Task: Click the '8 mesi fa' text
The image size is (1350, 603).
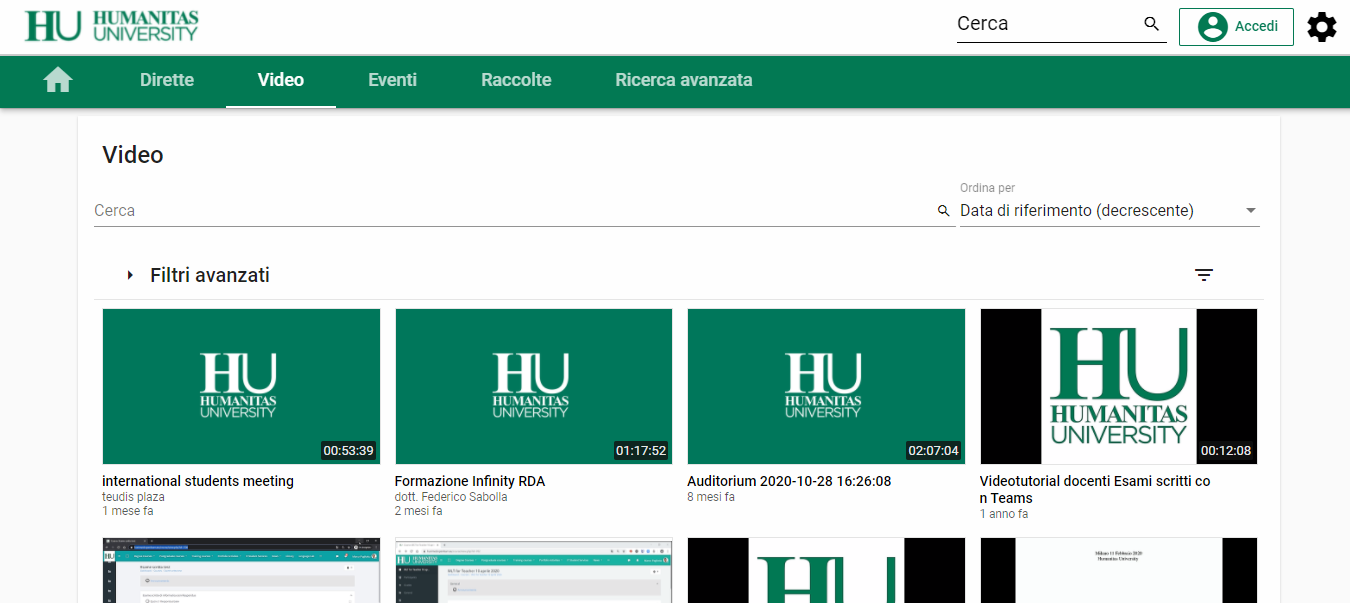Action: pyautogui.click(x=711, y=497)
